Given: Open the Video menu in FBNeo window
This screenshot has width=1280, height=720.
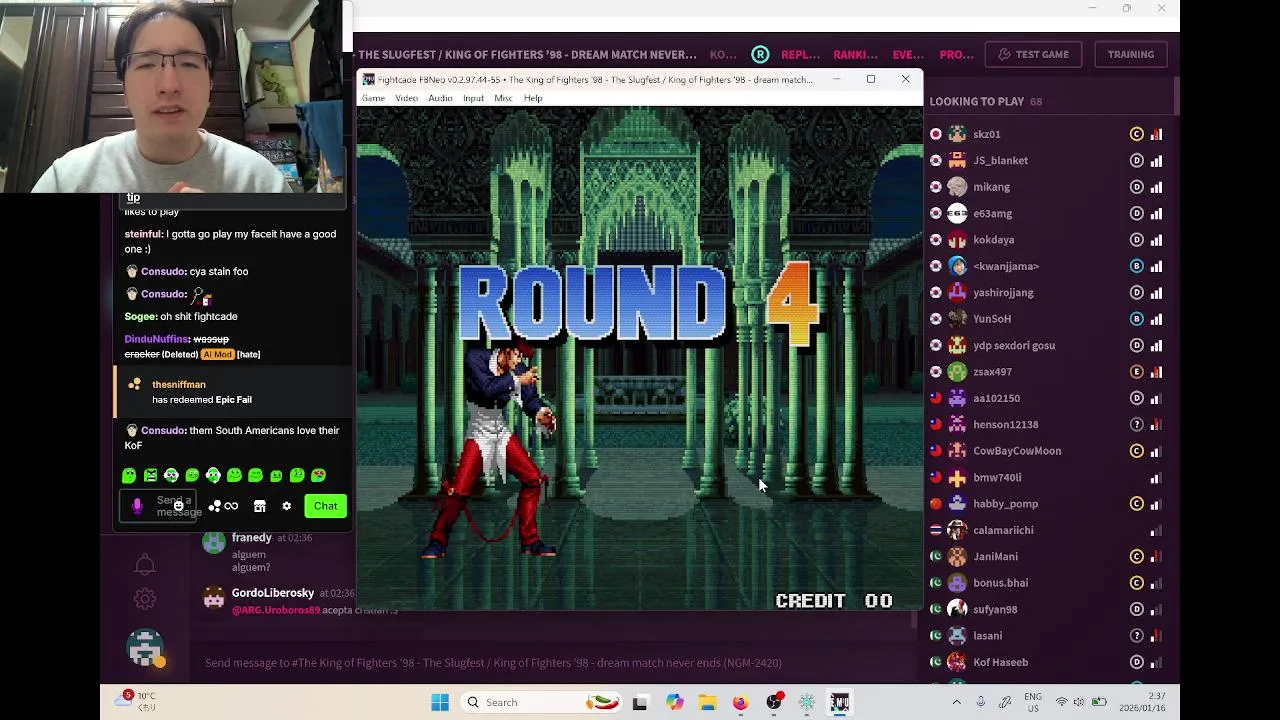Looking at the screenshot, I should [x=406, y=98].
